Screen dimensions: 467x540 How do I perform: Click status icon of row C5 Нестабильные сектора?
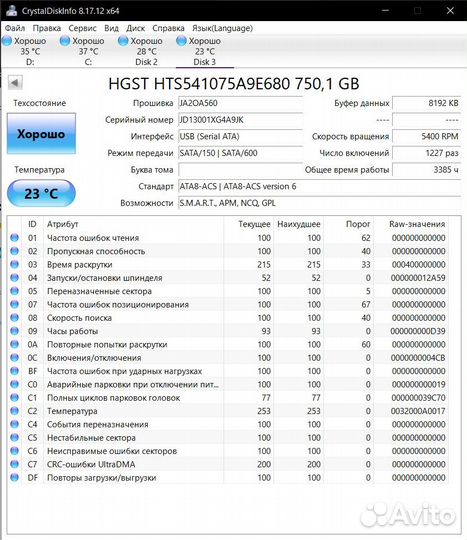click(x=14, y=437)
